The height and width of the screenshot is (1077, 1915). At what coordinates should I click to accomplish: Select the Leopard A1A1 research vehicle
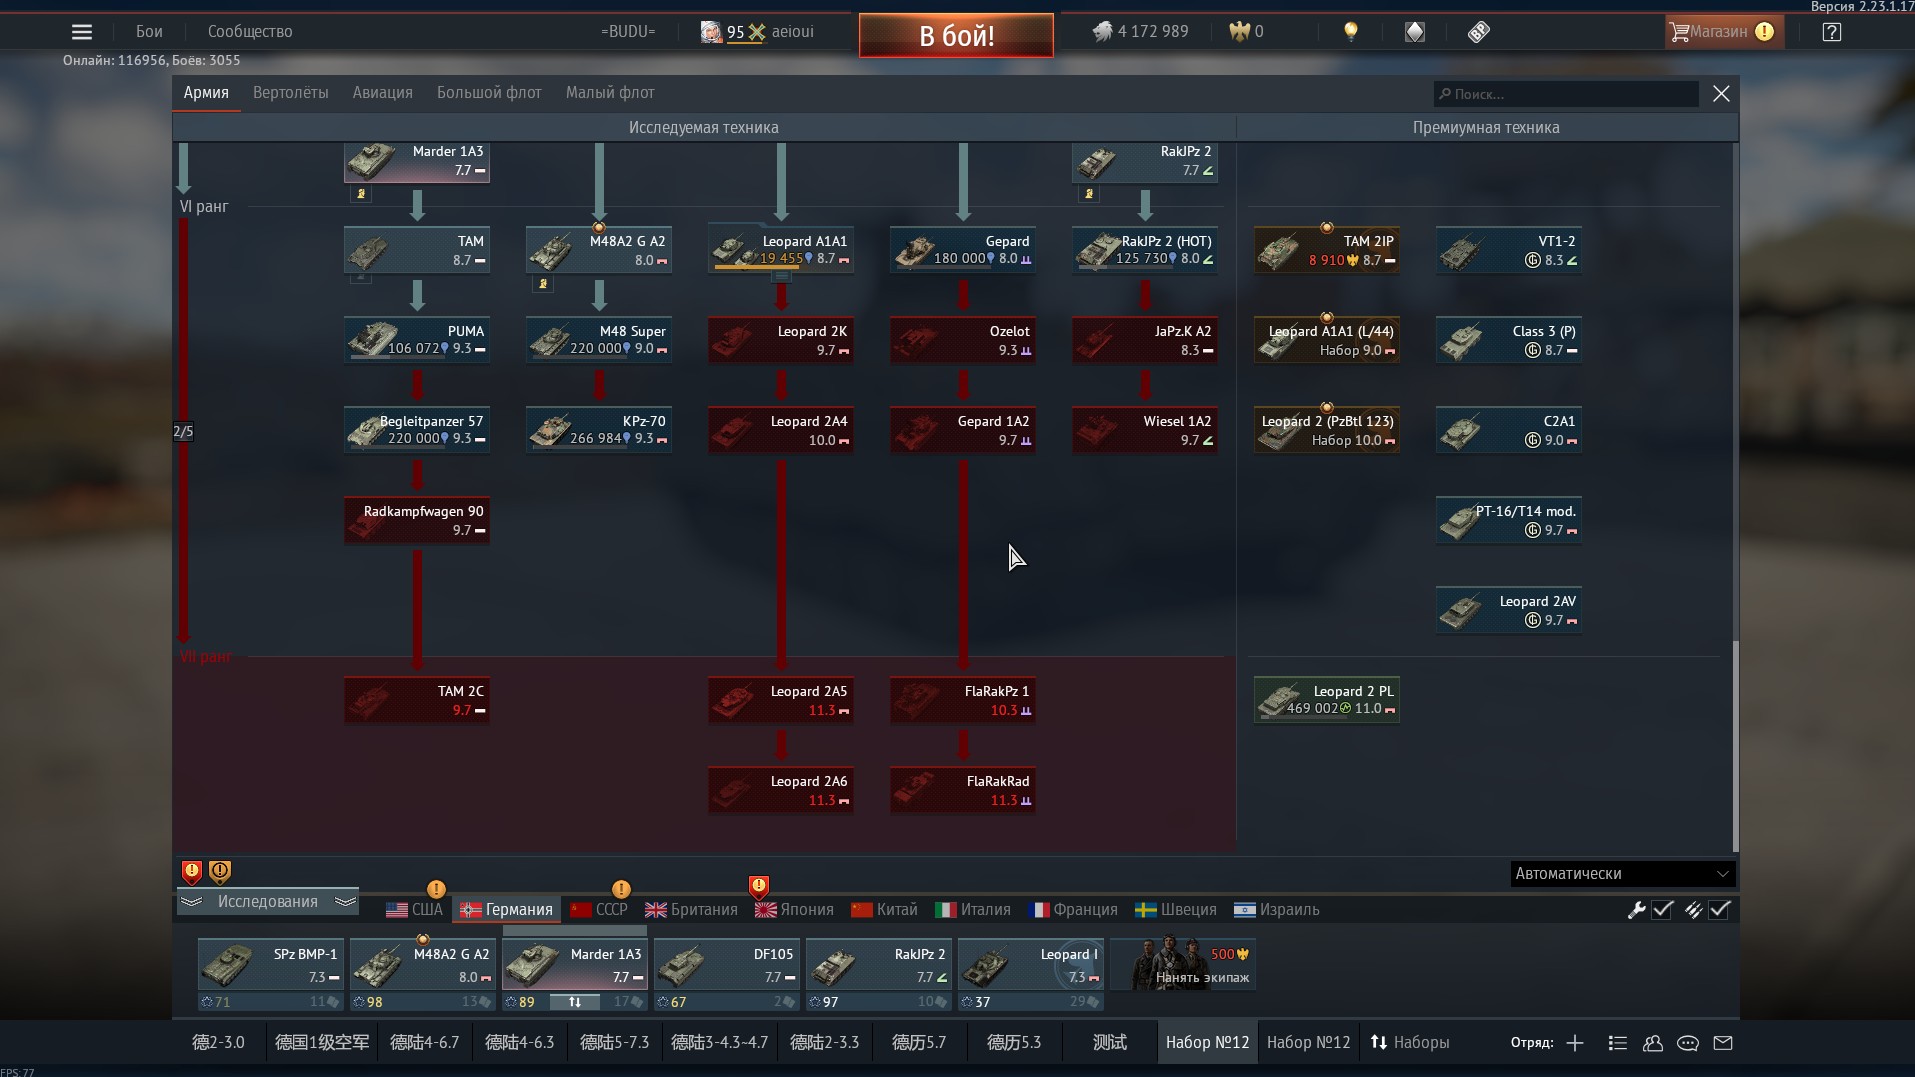point(781,250)
